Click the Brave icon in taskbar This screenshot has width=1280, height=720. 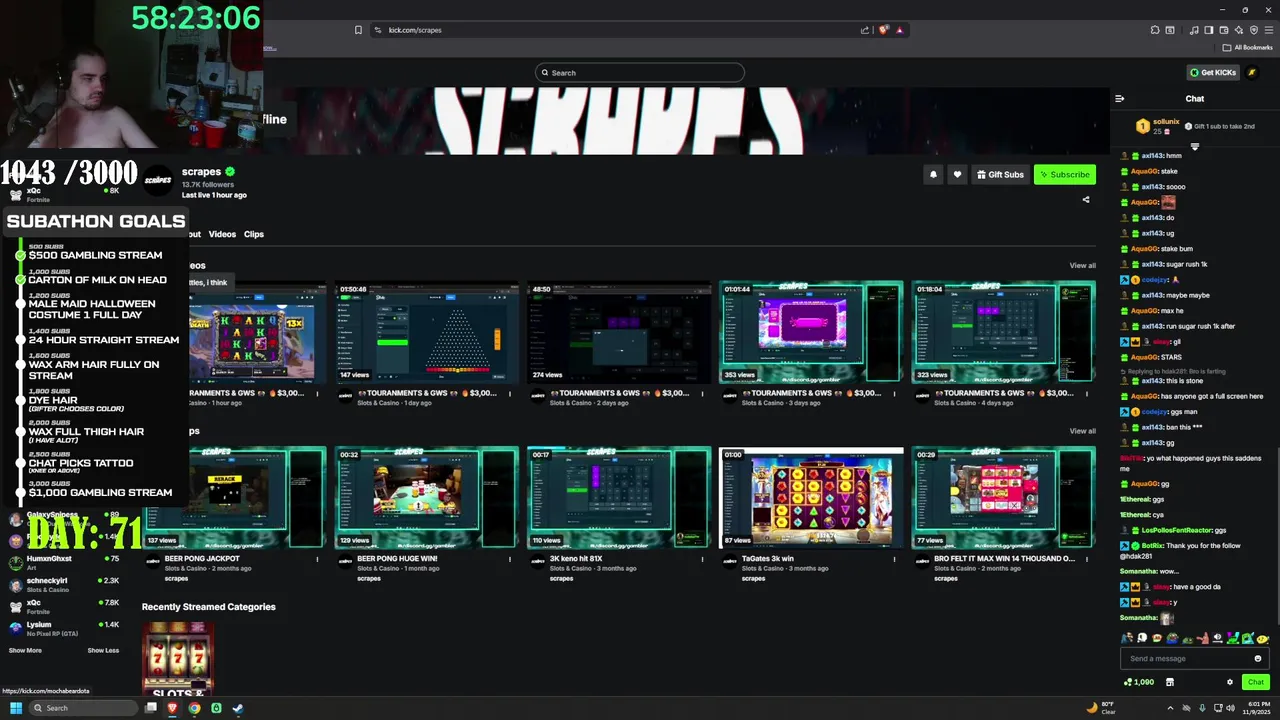(172, 708)
